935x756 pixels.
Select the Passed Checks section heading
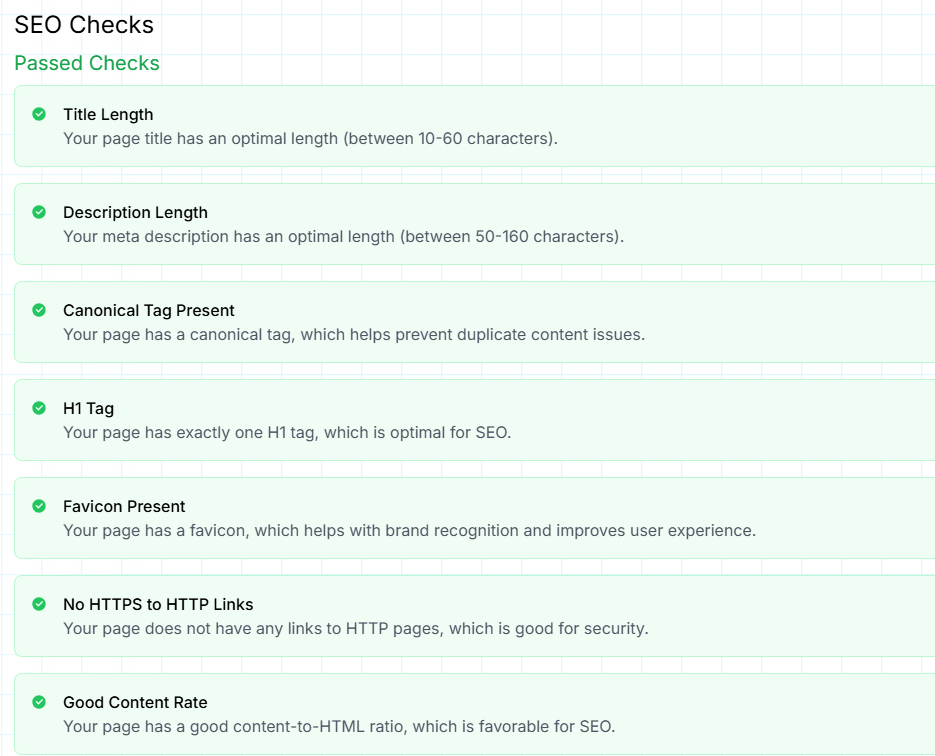(87, 63)
